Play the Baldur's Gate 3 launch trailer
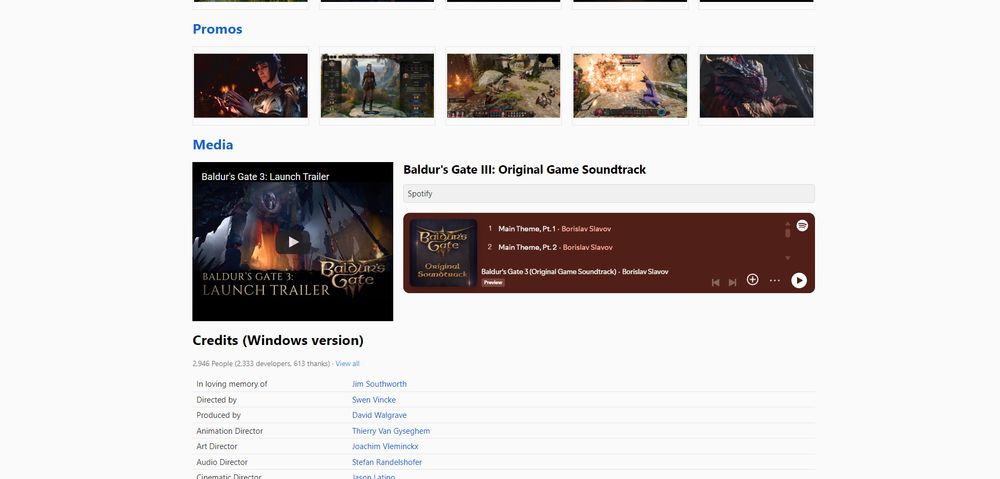 click(x=293, y=242)
